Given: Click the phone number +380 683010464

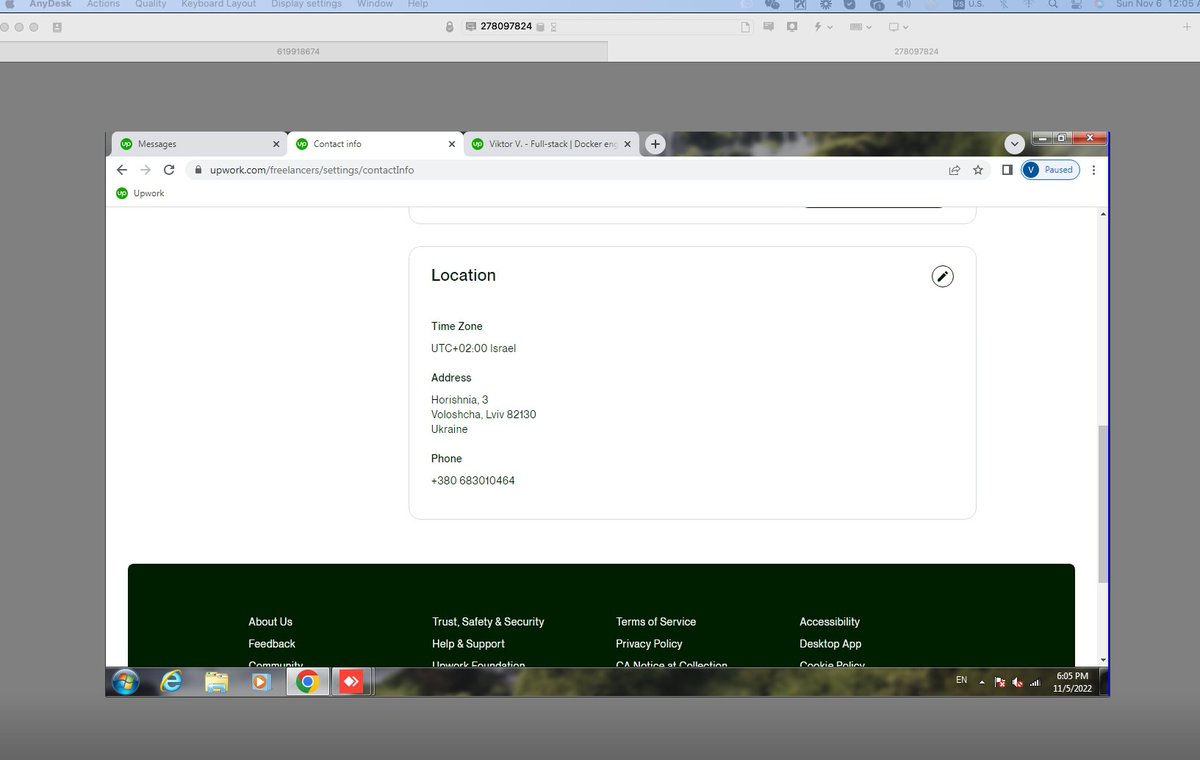Looking at the screenshot, I should 473,481.
